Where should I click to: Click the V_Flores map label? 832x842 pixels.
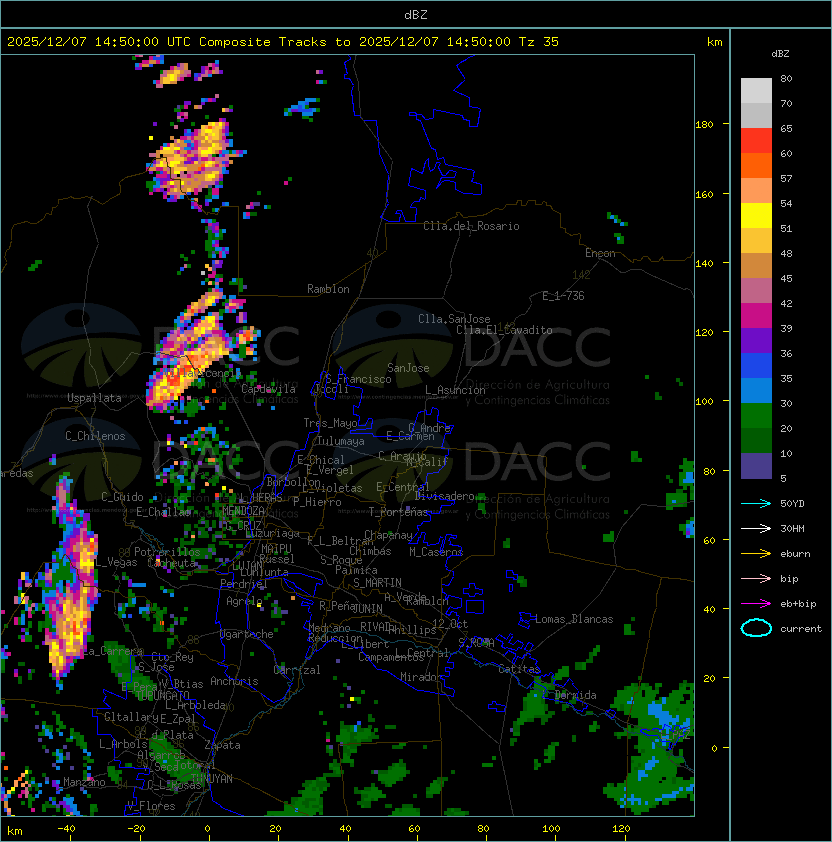click(x=151, y=806)
